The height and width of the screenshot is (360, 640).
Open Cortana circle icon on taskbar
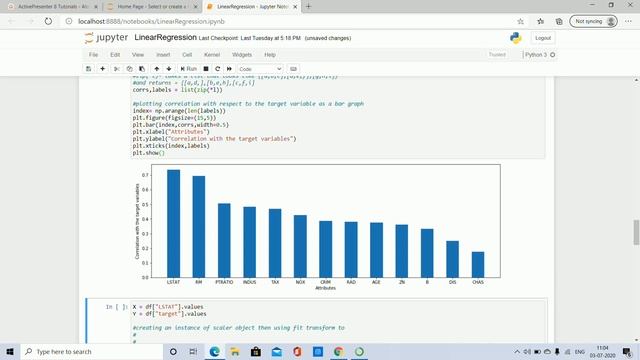point(173,351)
